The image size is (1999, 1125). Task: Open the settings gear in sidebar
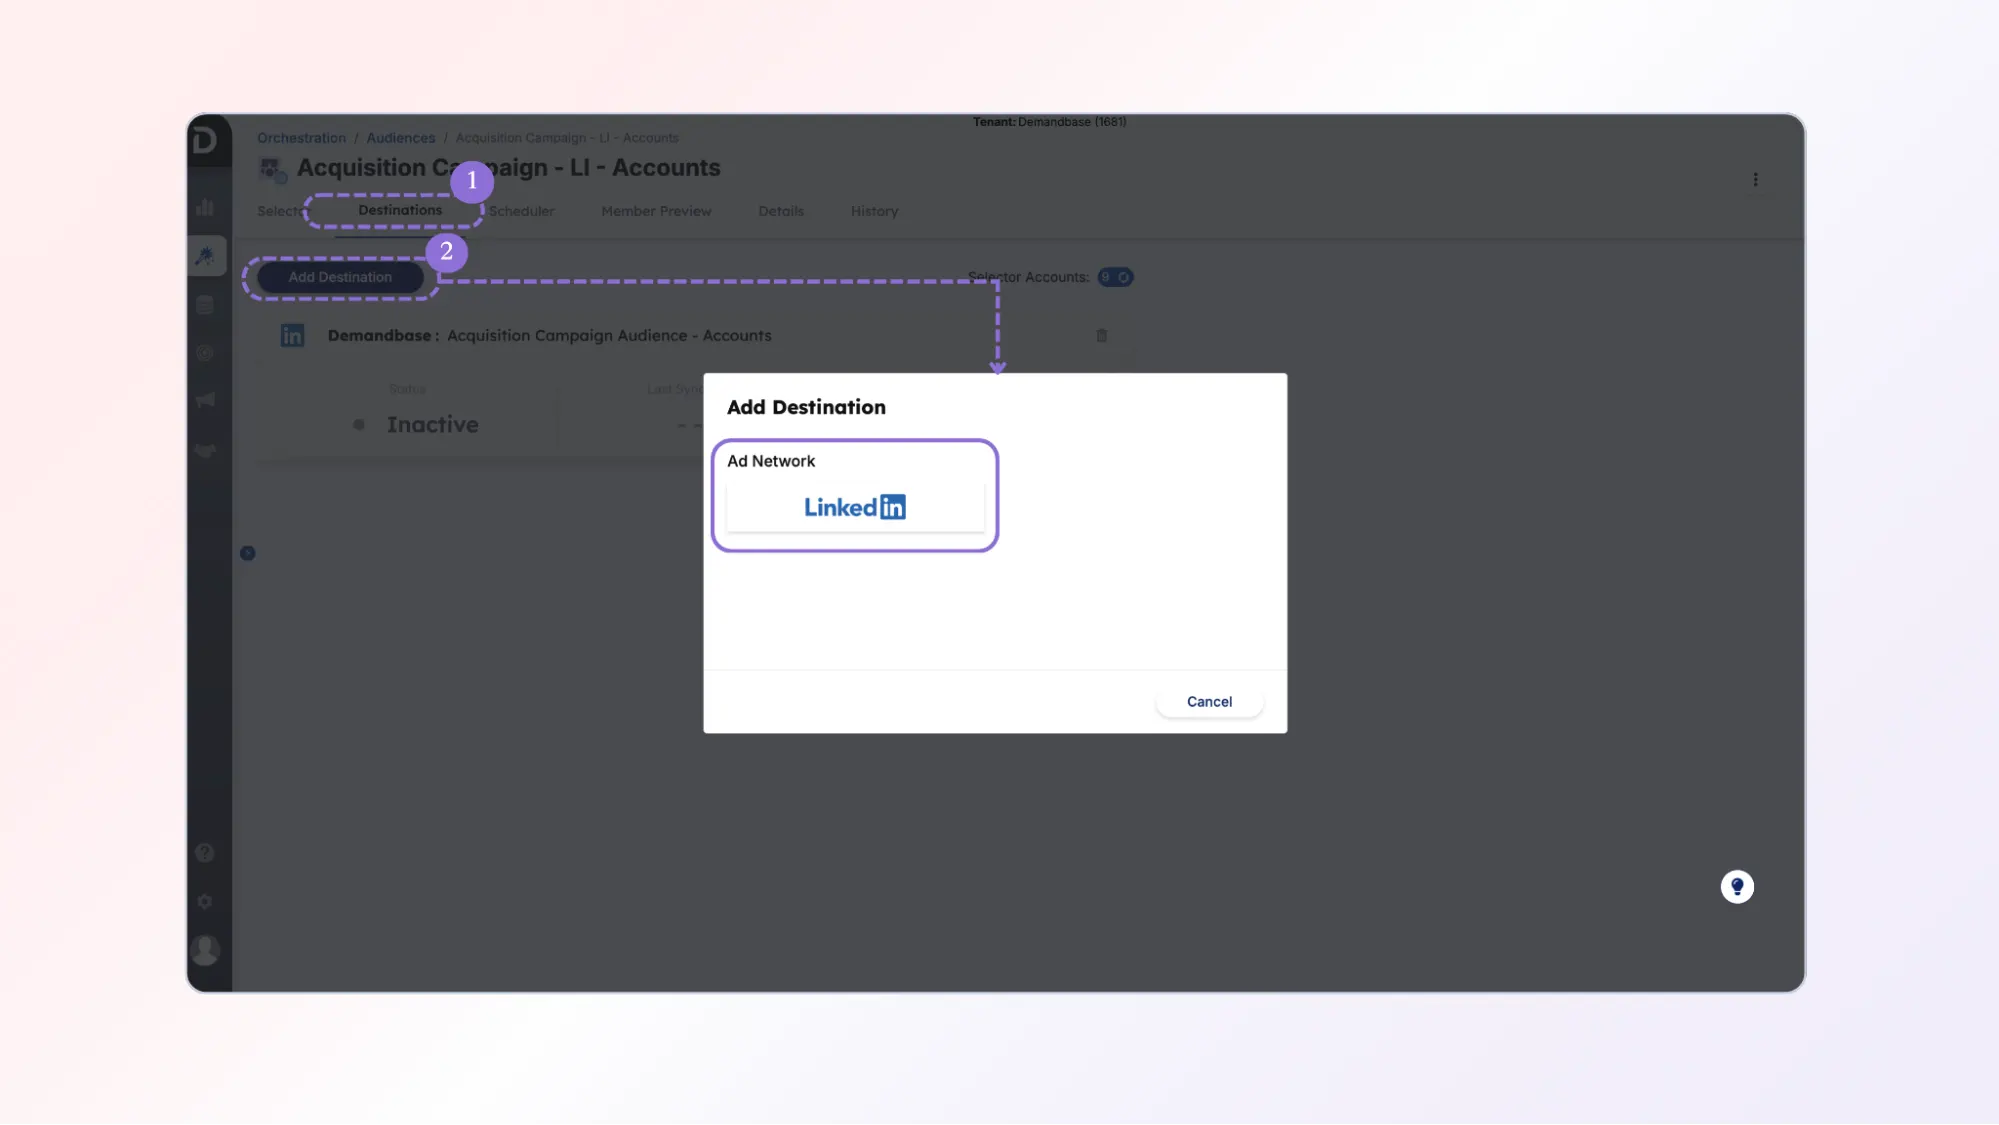coord(205,901)
